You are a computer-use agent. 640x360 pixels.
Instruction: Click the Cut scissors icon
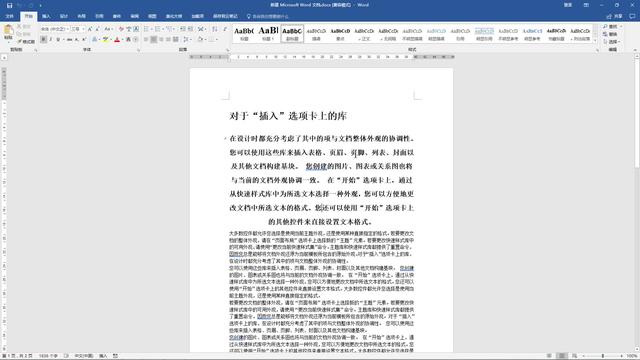coord(19,27)
